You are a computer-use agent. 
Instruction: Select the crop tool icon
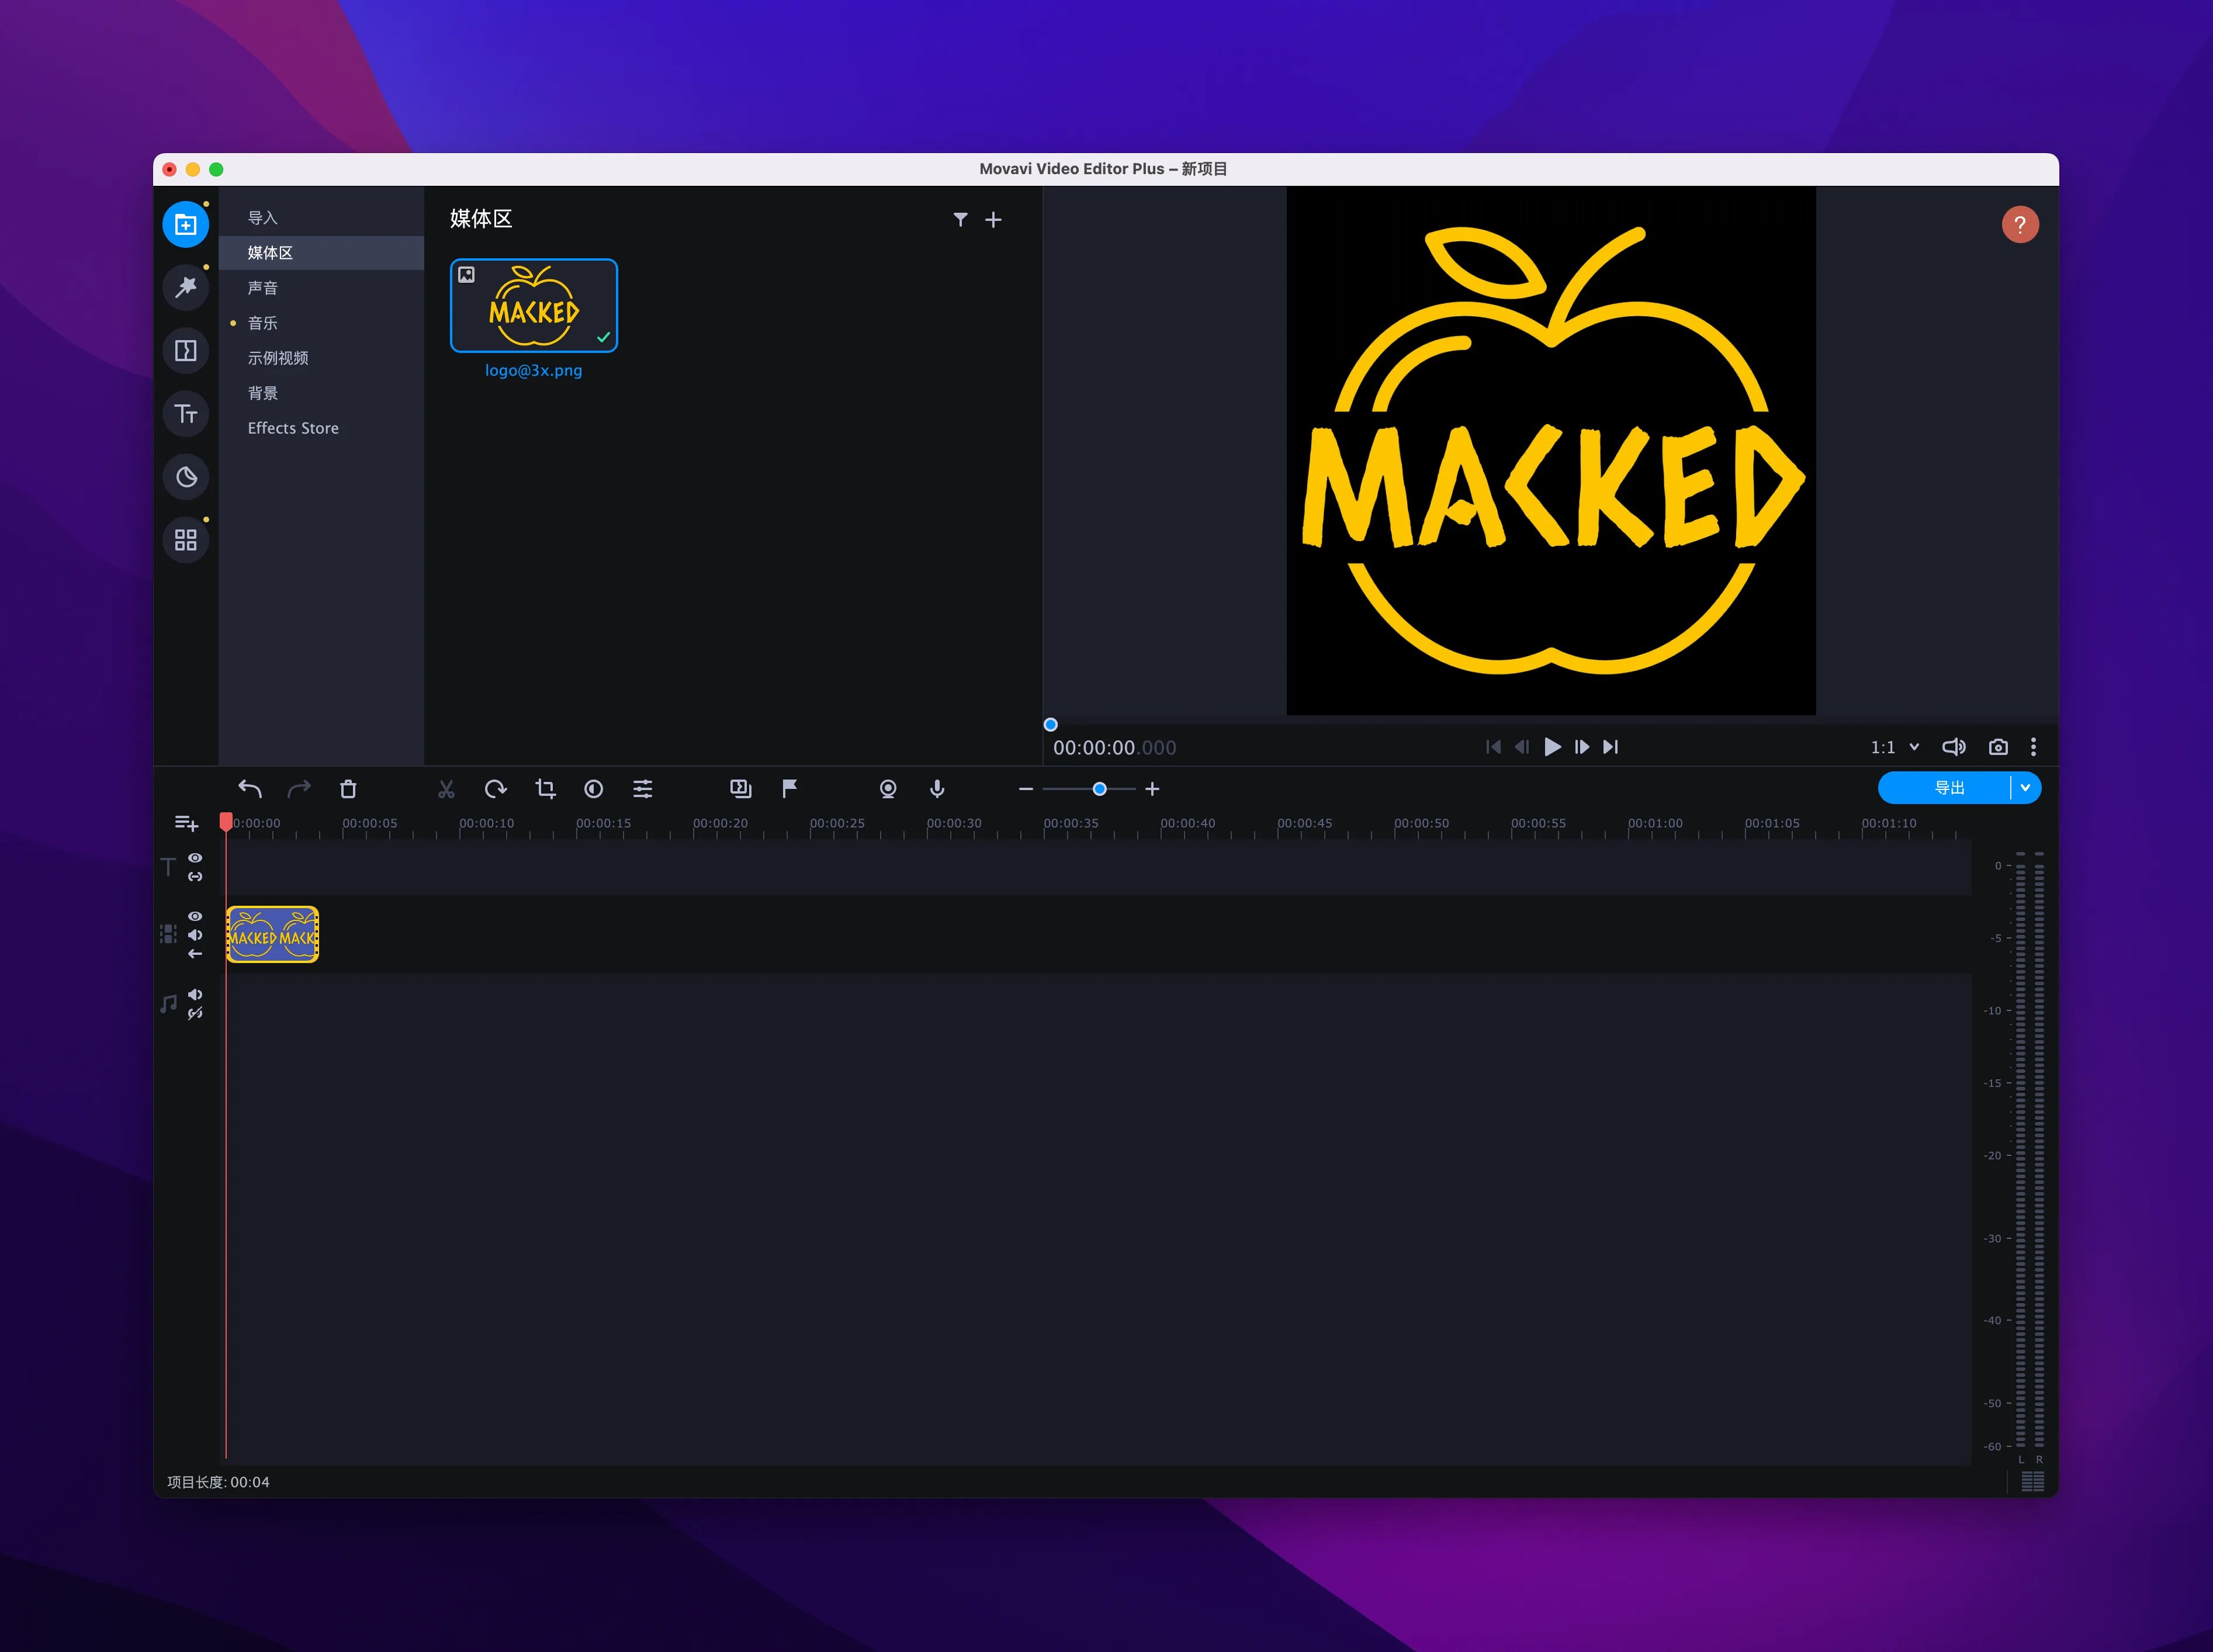545,789
